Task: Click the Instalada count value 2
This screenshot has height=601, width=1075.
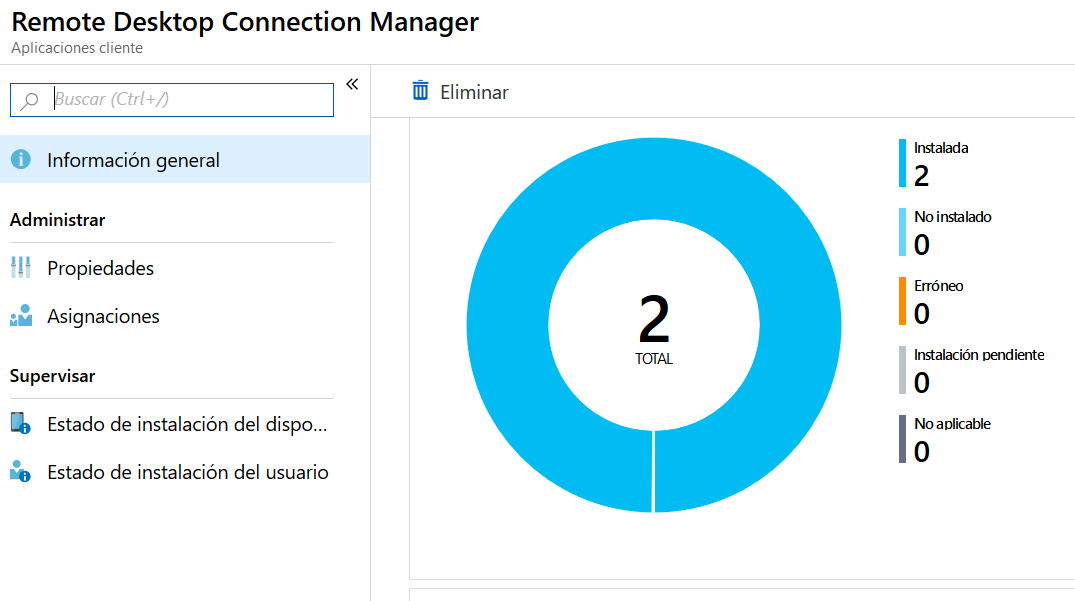Action: click(921, 176)
